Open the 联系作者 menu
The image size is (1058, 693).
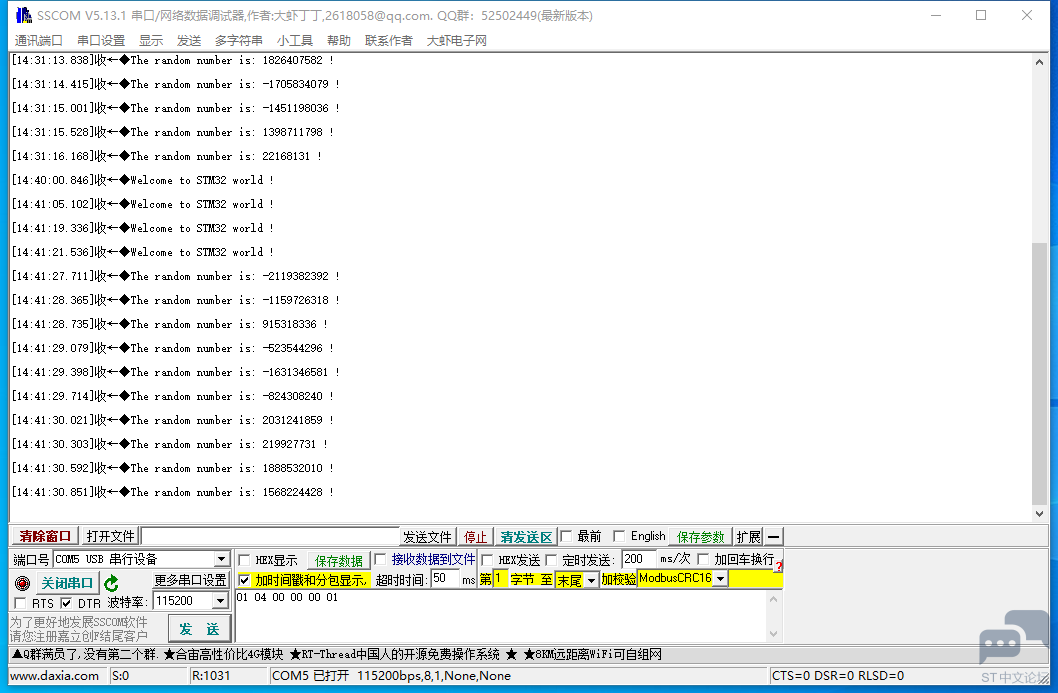coord(389,40)
